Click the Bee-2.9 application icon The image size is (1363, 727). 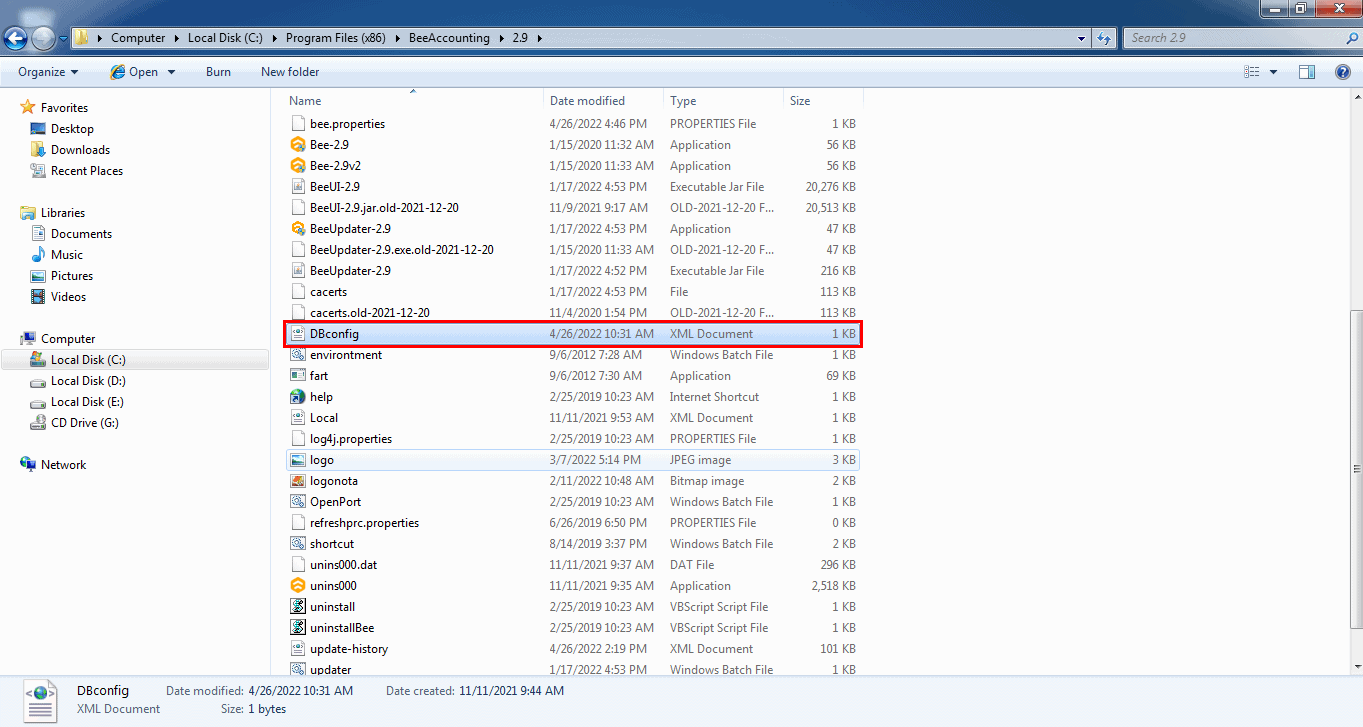(297, 145)
